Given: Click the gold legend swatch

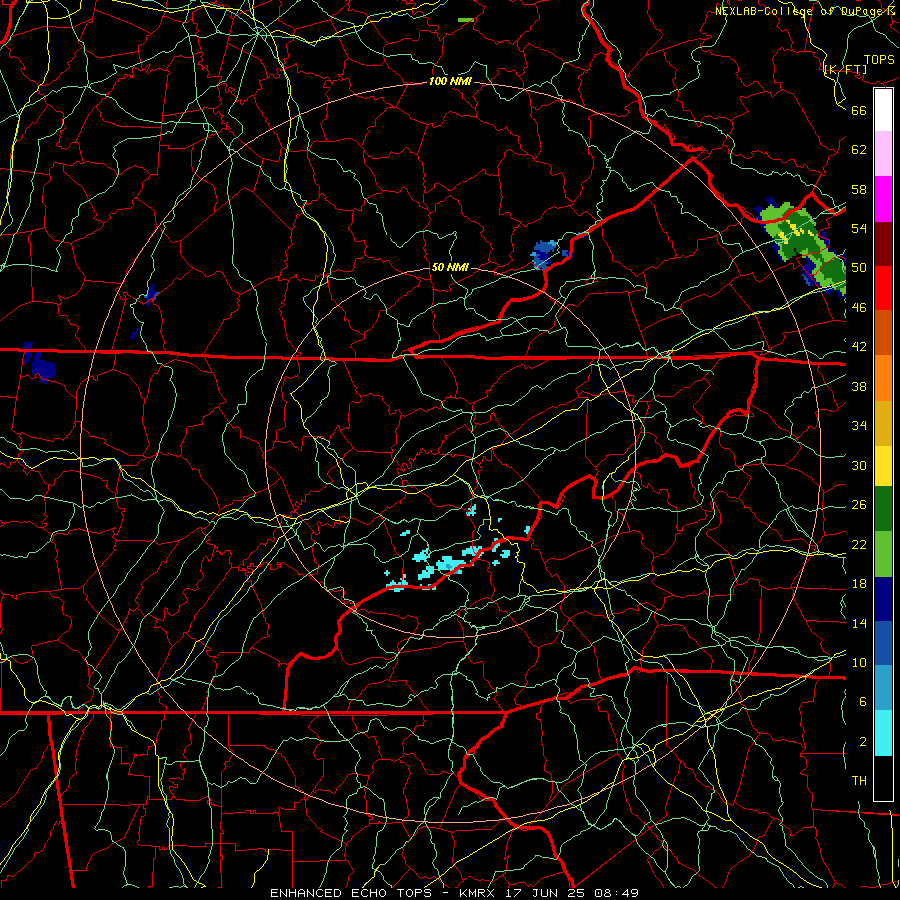Looking at the screenshot, I should pos(883,423).
